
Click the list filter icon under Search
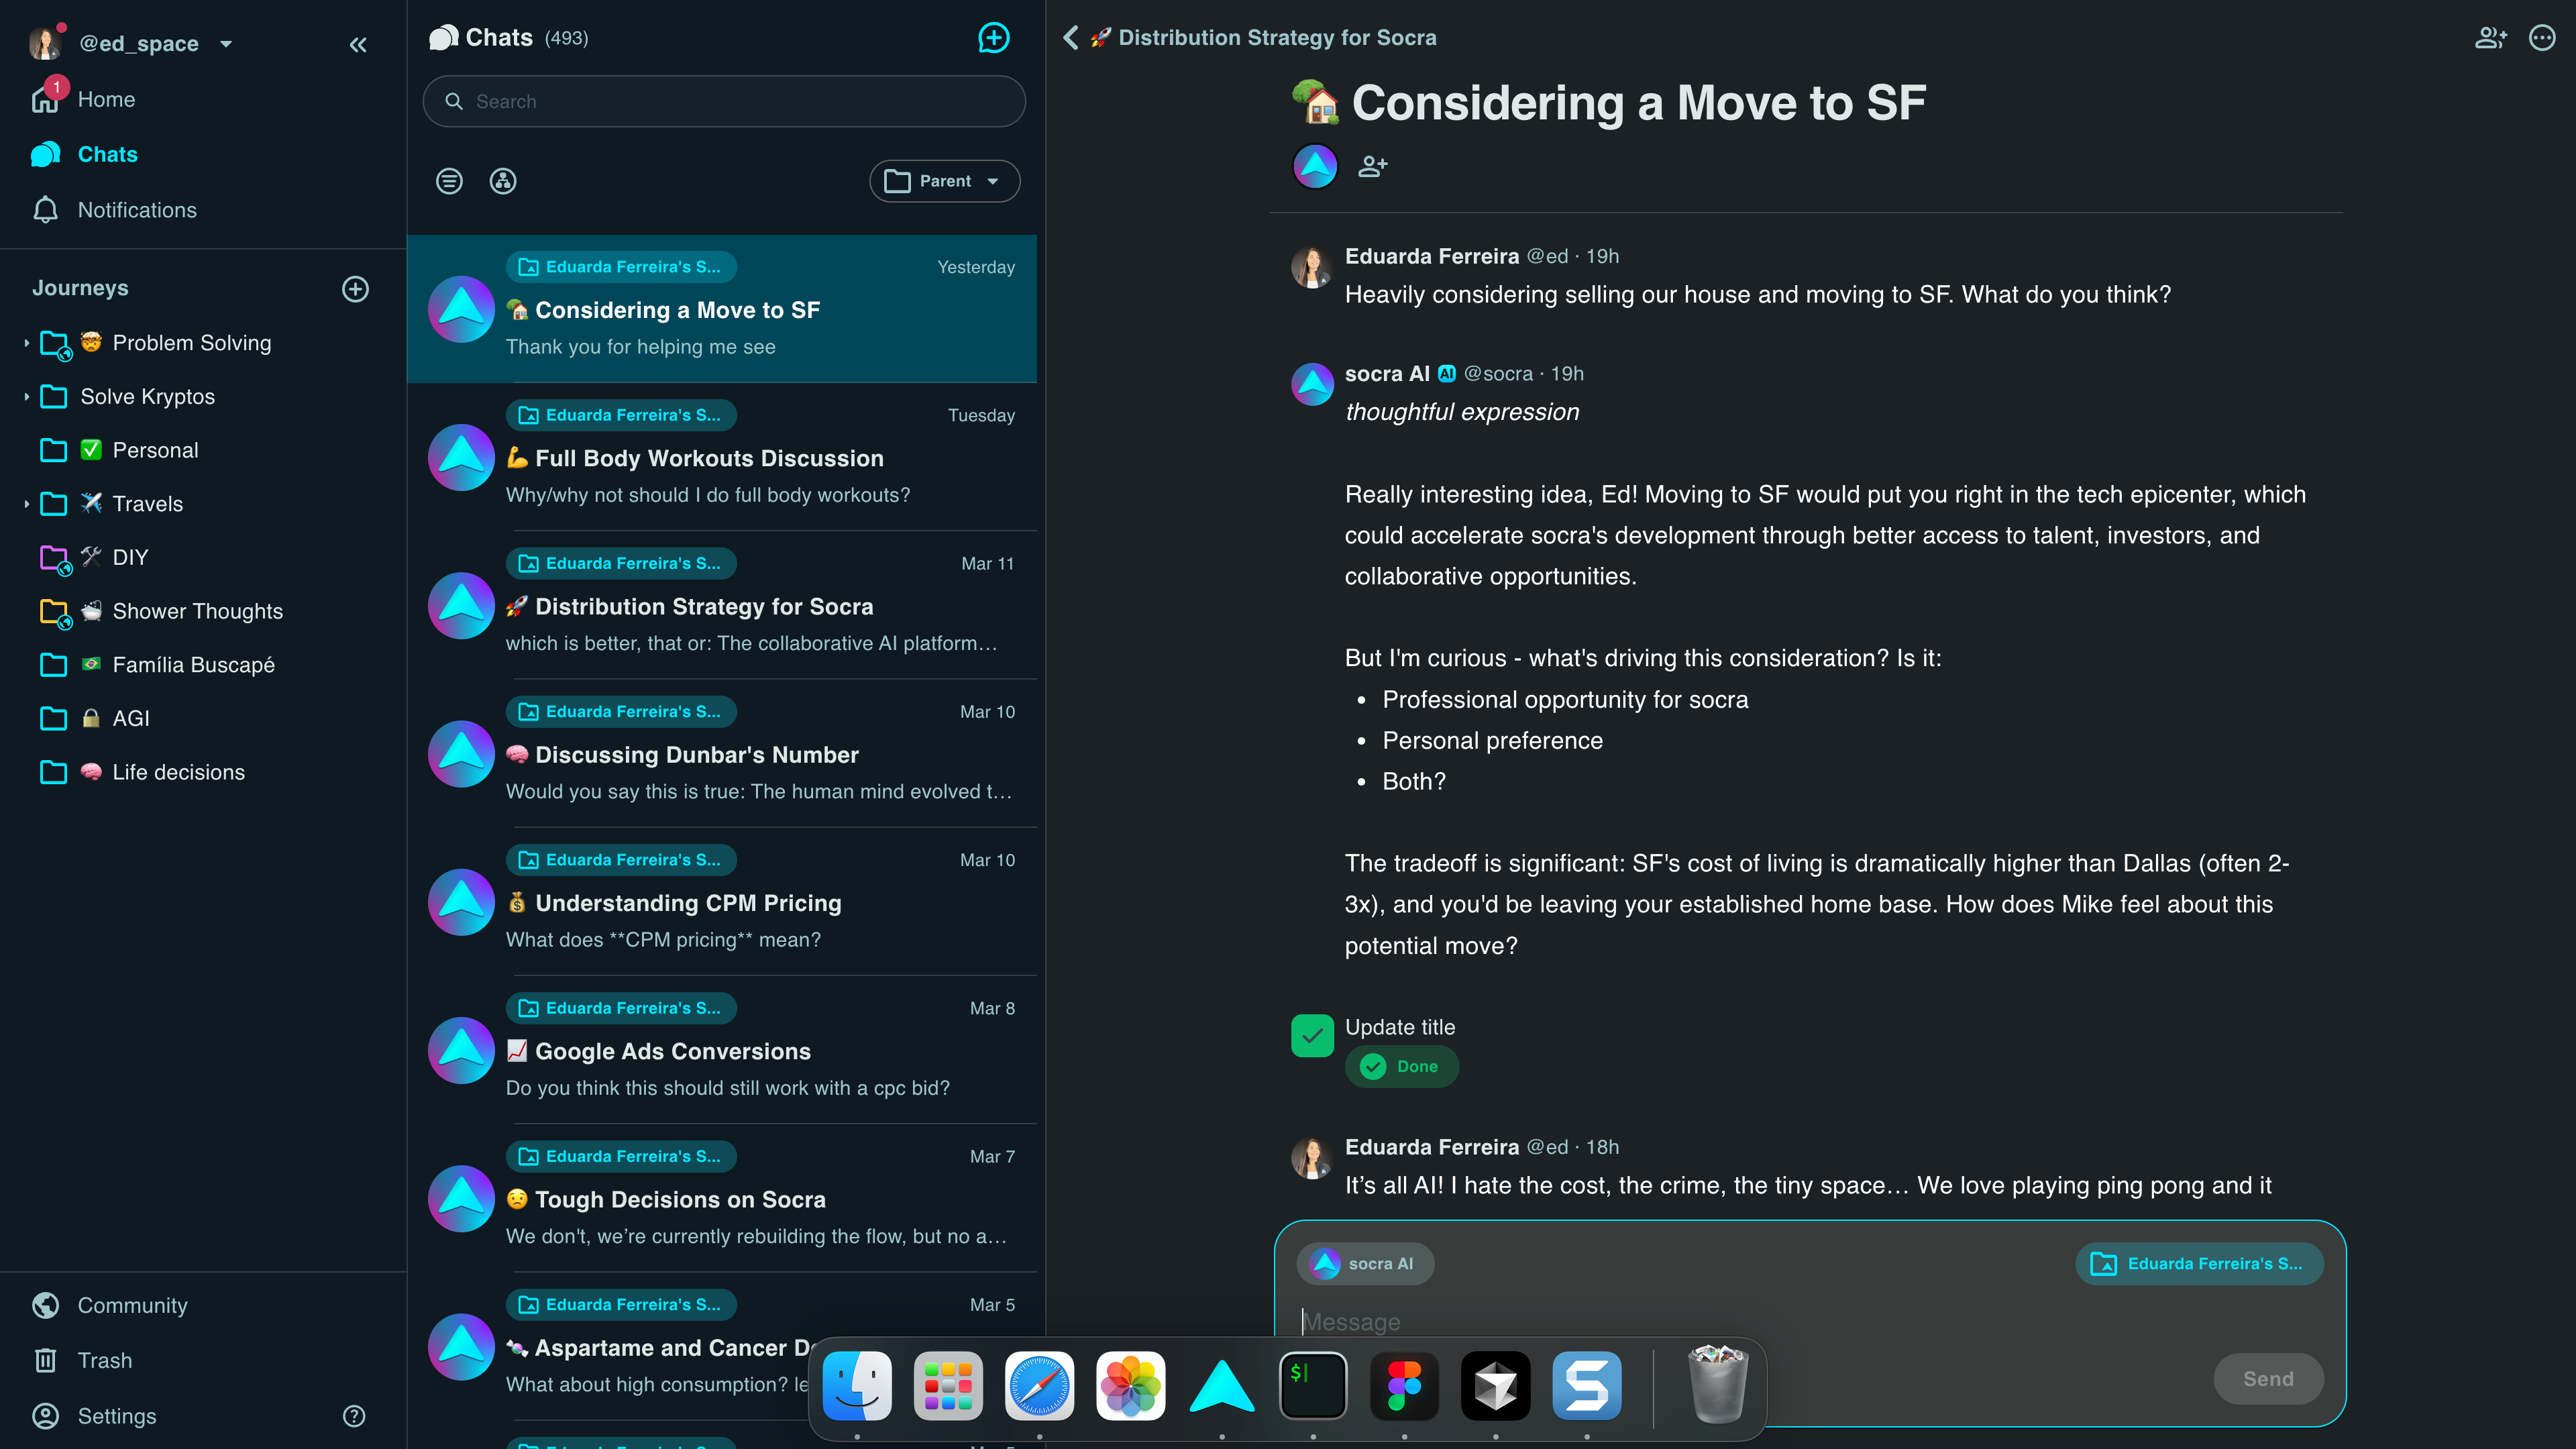449,181
